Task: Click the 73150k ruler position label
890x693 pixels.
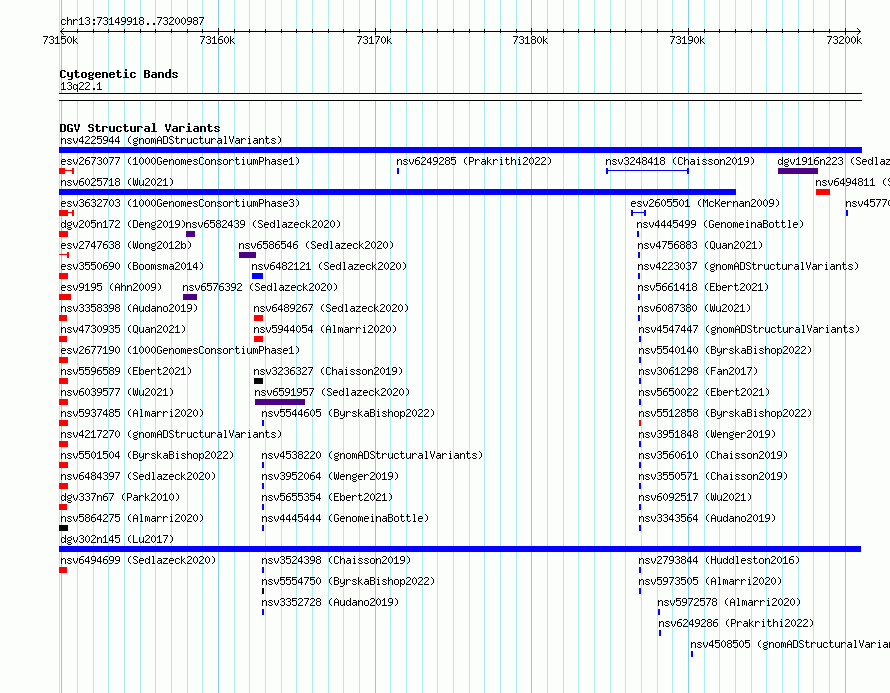Action: coord(60,40)
